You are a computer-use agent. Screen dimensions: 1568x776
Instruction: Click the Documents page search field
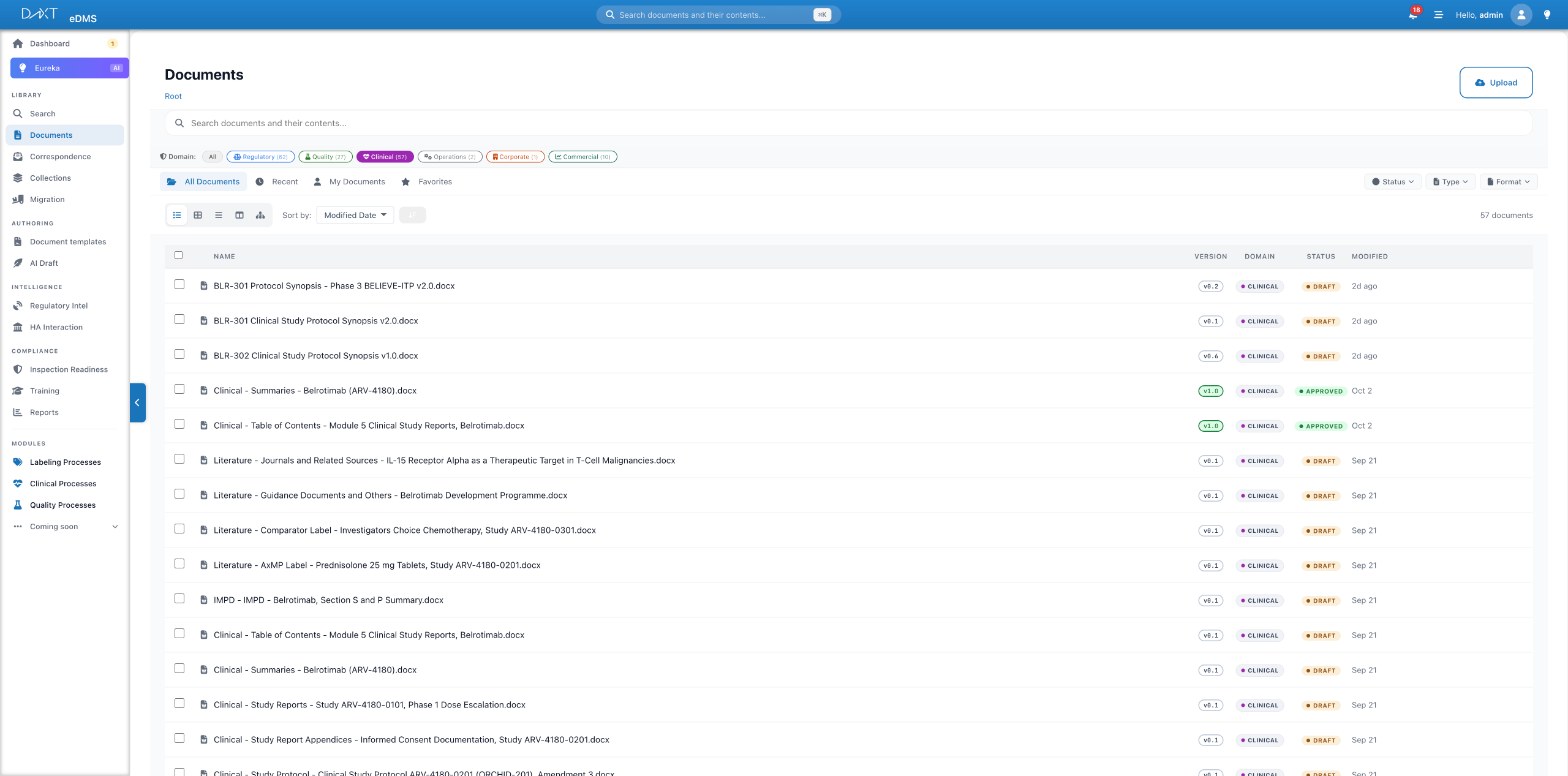coord(848,123)
